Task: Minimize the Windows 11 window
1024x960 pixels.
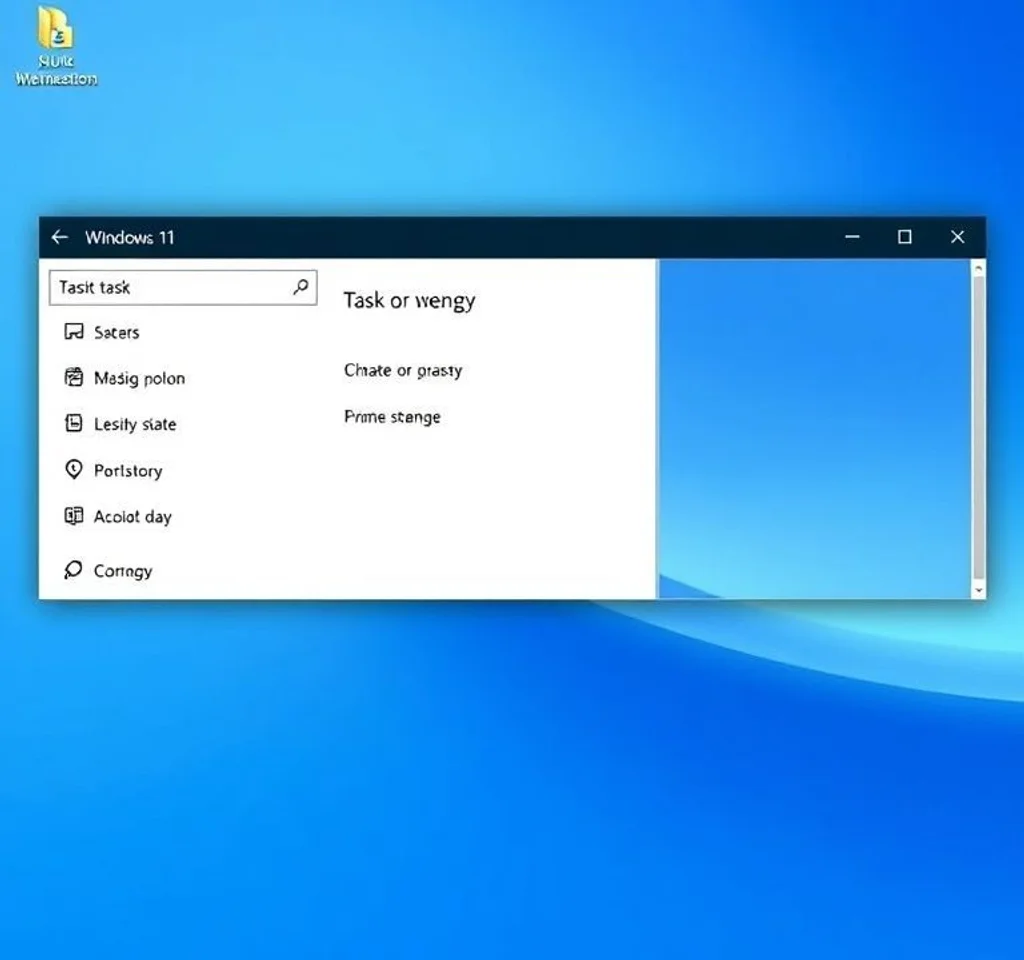Action: coord(852,237)
